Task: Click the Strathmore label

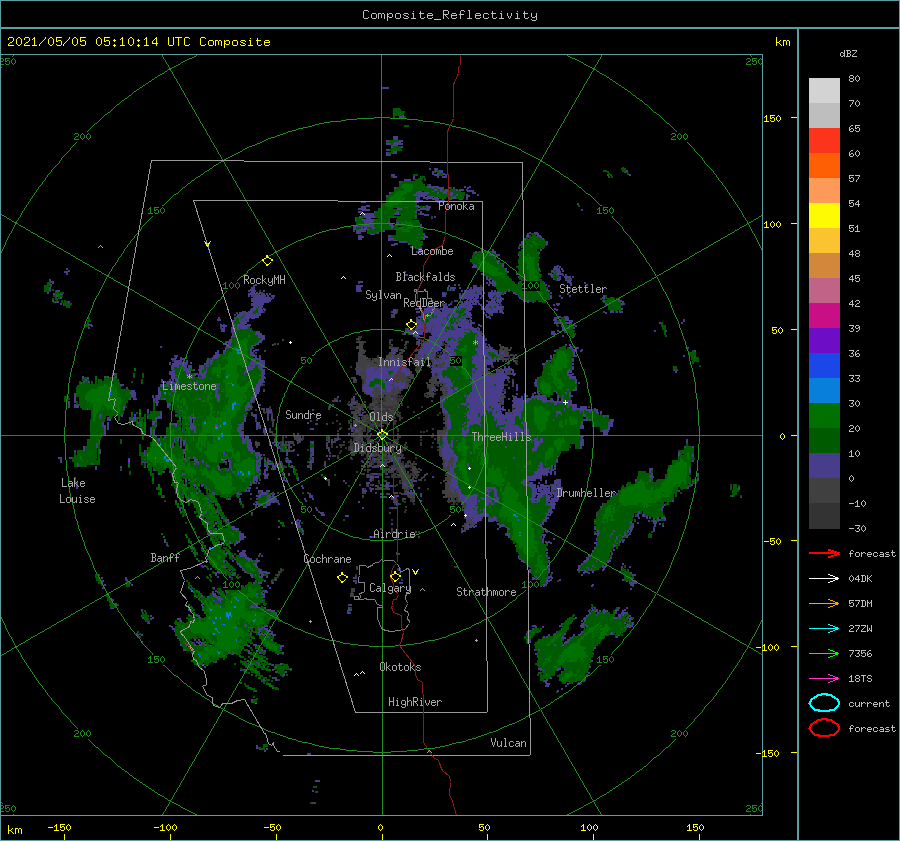Action: pyautogui.click(x=486, y=592)
